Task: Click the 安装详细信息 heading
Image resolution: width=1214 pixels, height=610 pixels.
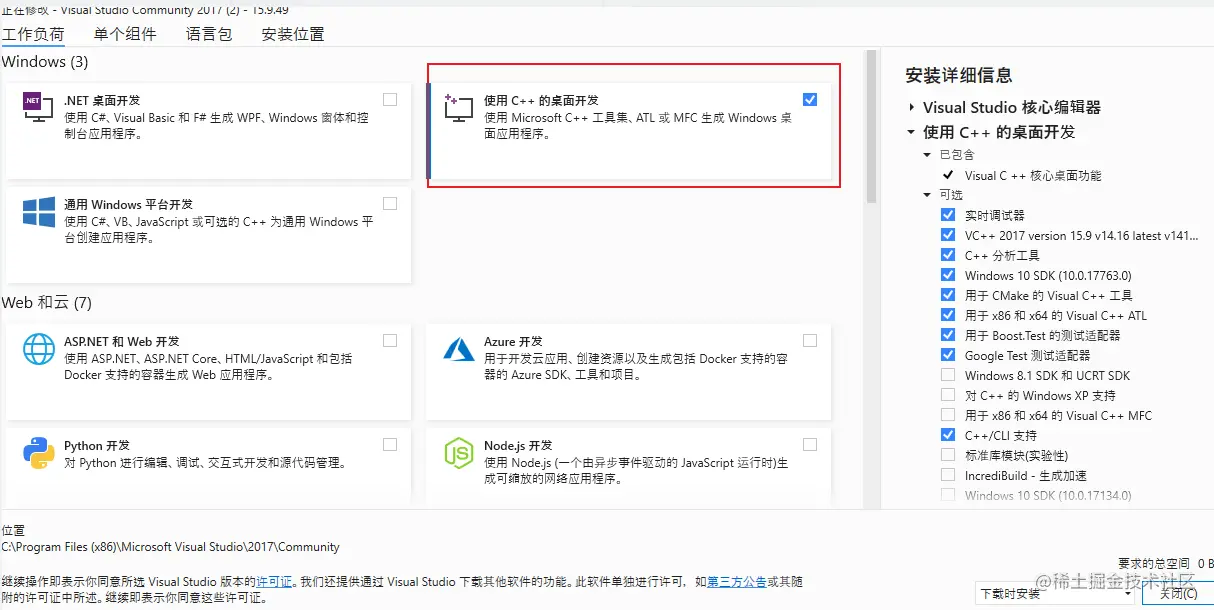Action: click(959, 75)
